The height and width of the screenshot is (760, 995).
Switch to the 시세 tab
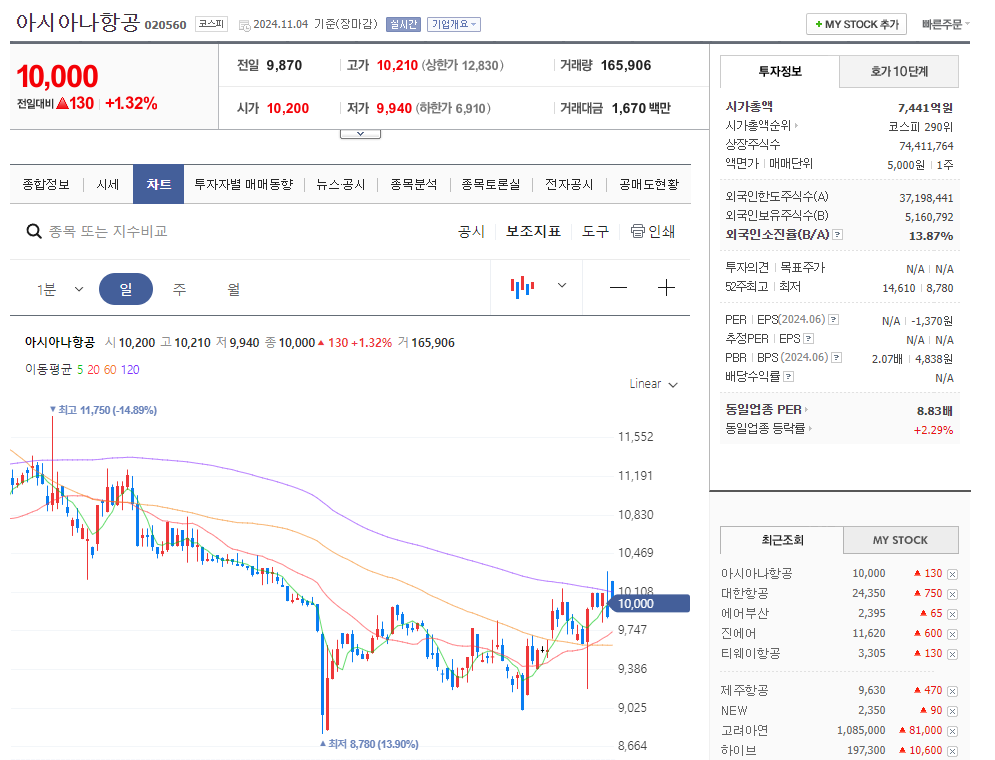coord(108,185)
